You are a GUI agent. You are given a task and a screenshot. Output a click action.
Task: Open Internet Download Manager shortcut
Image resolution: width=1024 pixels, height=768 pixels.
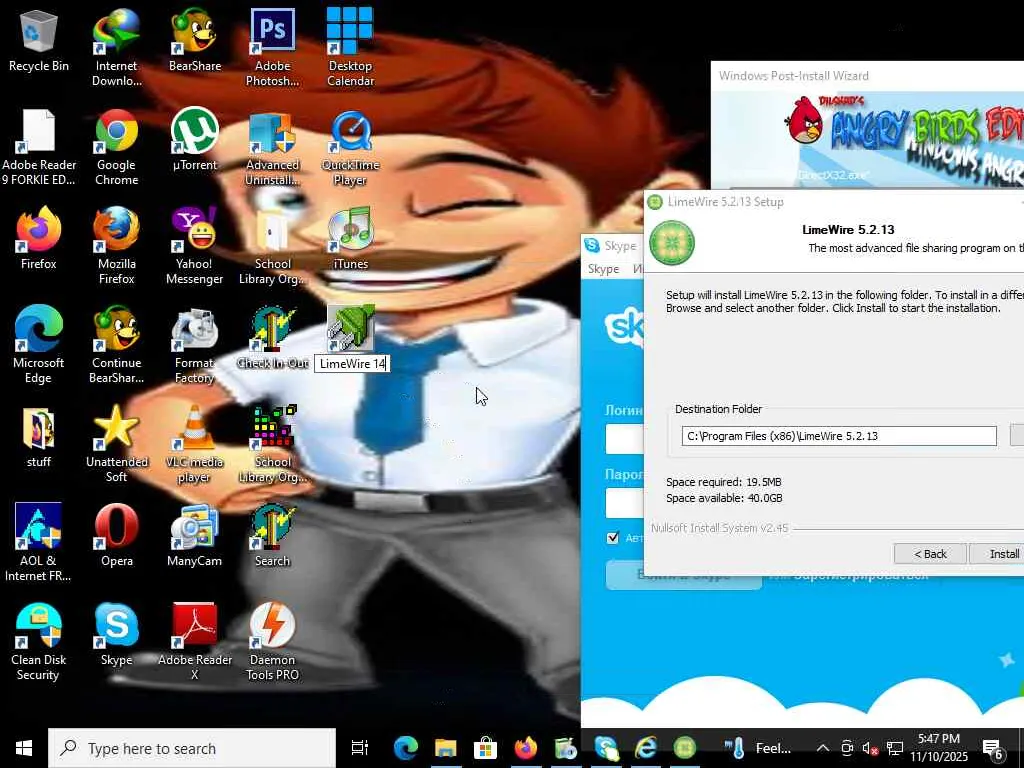point(116,48)
